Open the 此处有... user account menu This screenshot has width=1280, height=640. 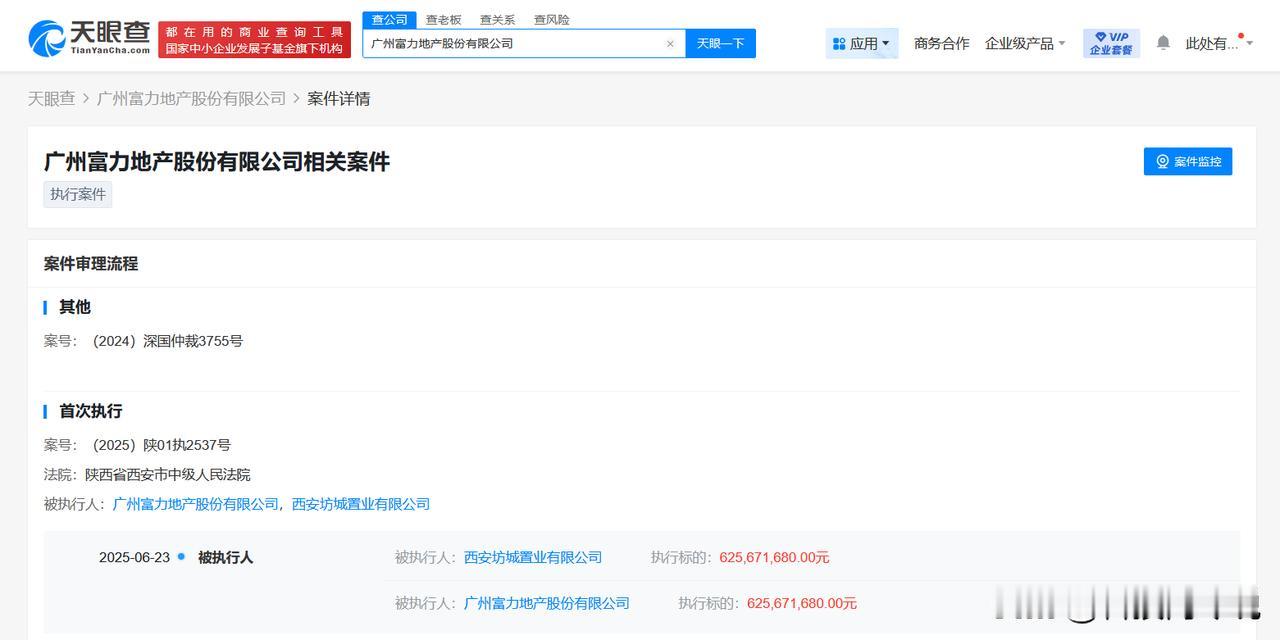pos(1219,43)
